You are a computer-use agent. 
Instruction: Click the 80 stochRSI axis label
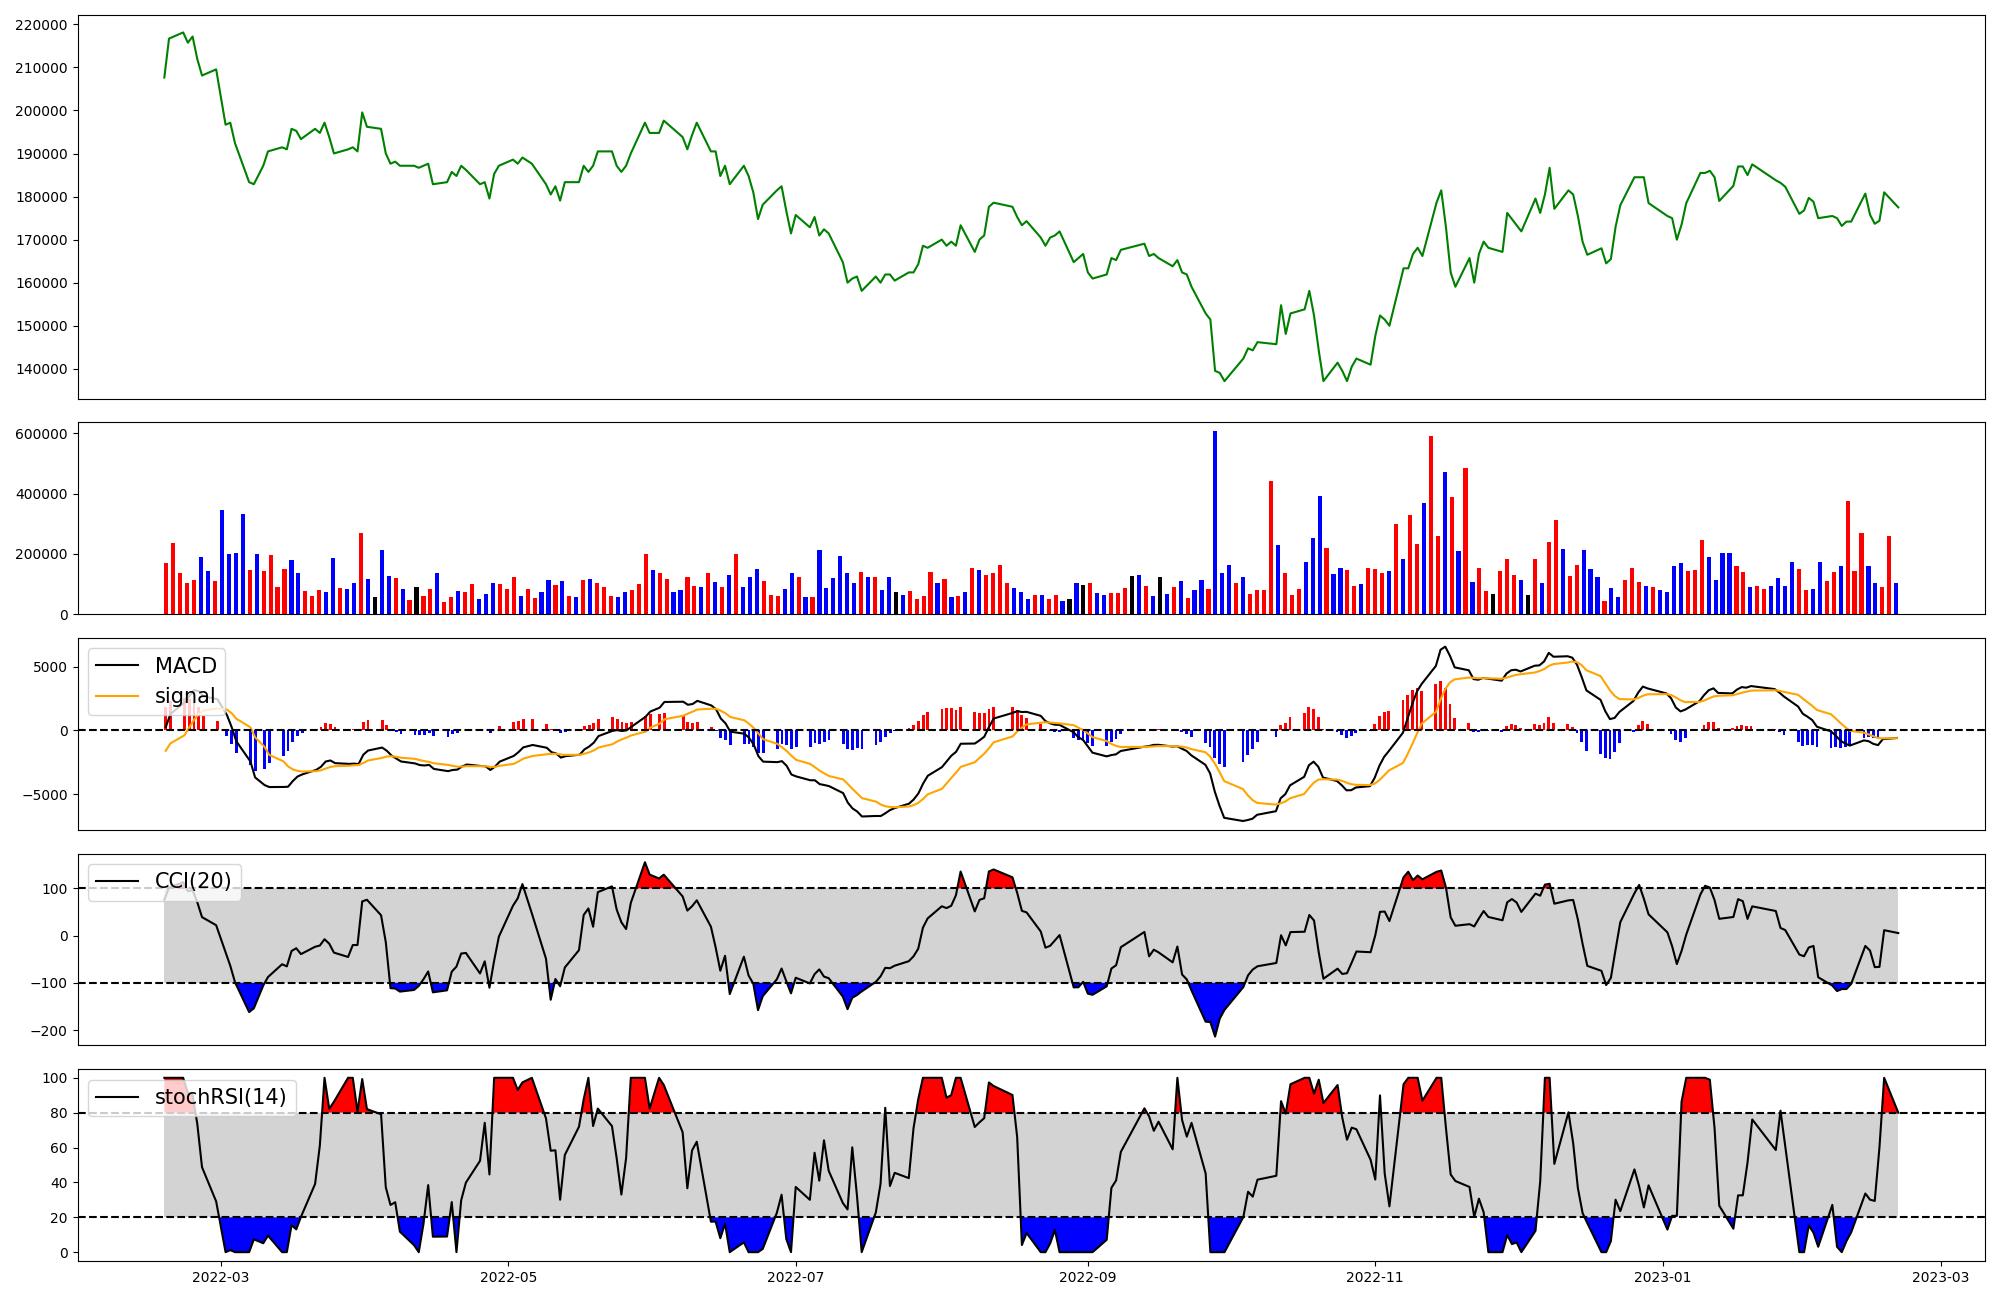pos(59,1113)
